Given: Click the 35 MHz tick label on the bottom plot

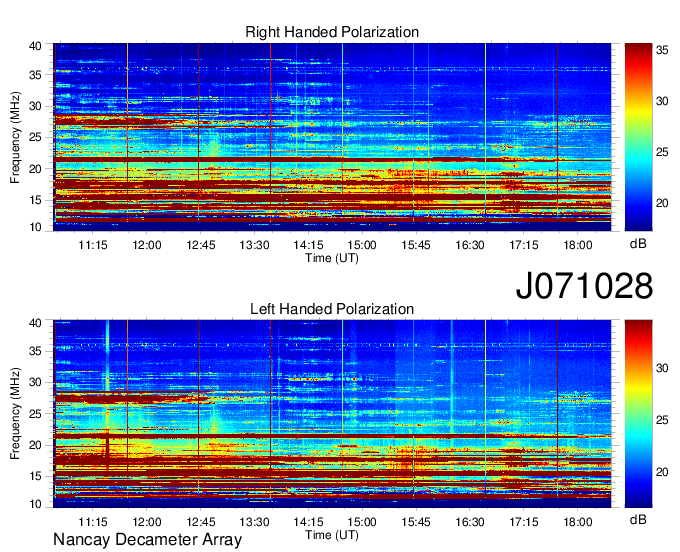Looking at the screenshot, I should pos(36,351).
